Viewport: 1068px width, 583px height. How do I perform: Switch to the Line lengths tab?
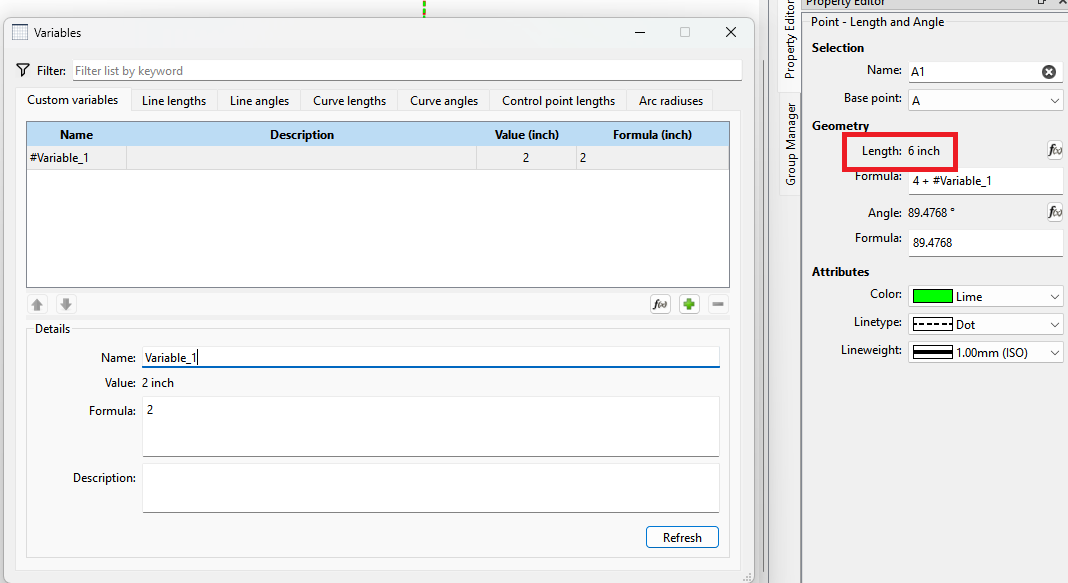coord(173,100)
